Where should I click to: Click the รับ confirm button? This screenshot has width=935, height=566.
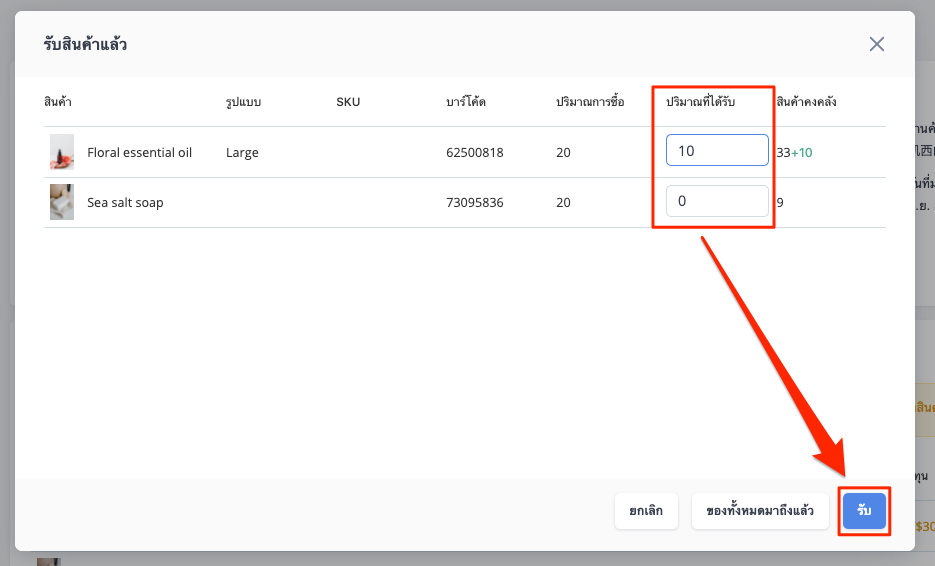[x=864, y=511]
